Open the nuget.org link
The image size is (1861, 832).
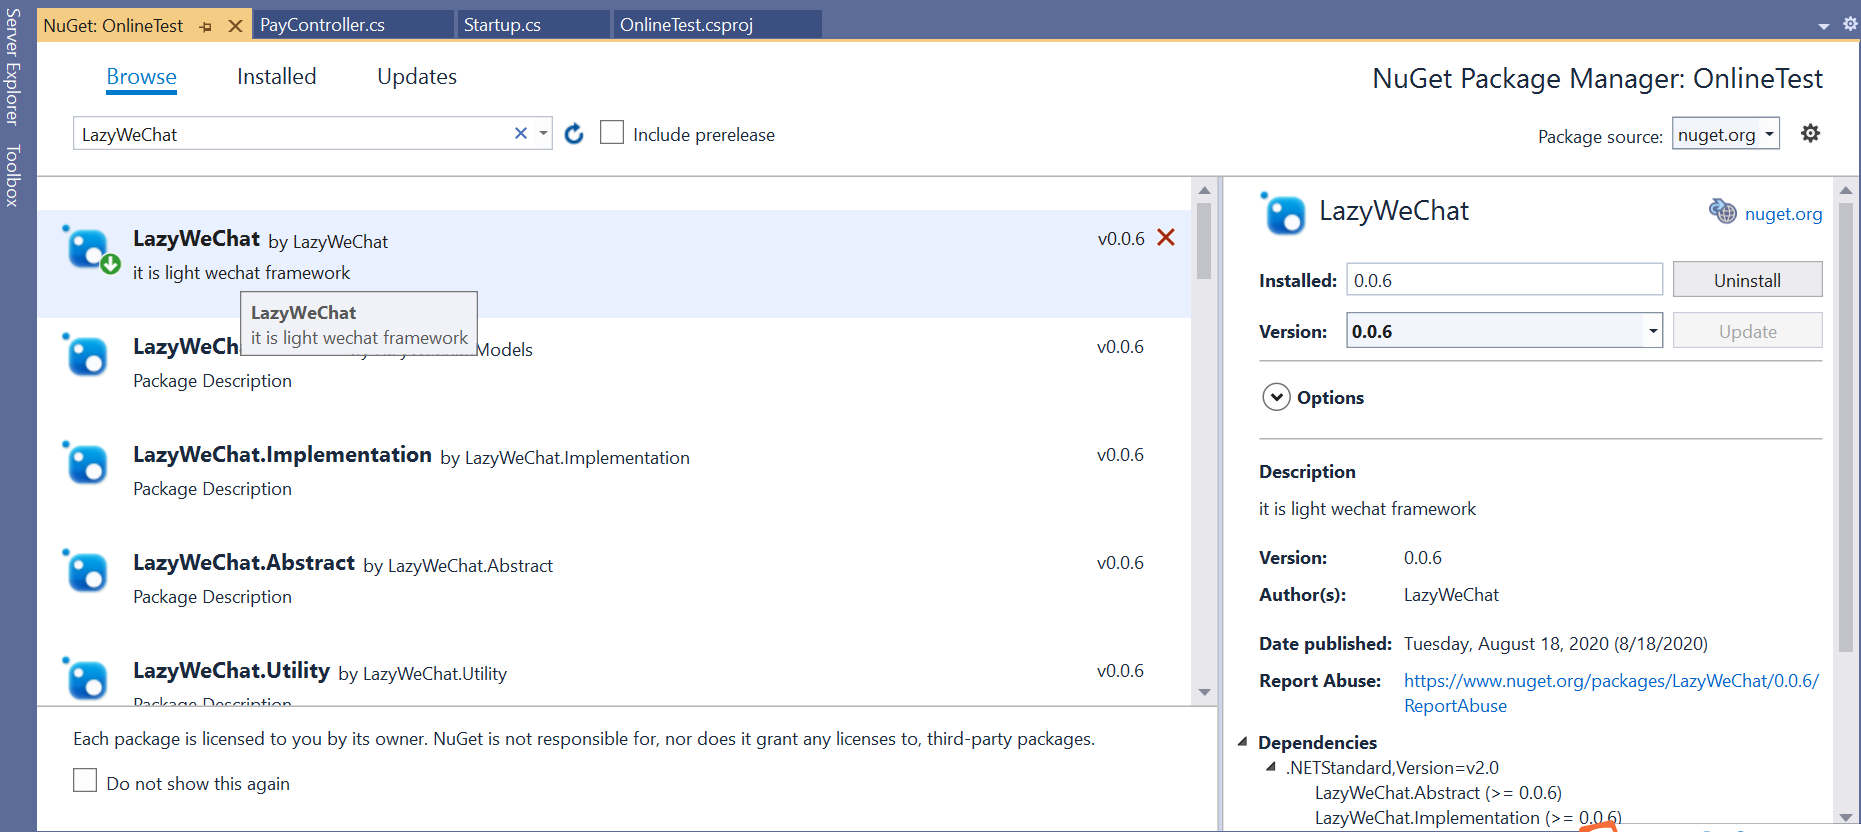tap(1783, 214)
